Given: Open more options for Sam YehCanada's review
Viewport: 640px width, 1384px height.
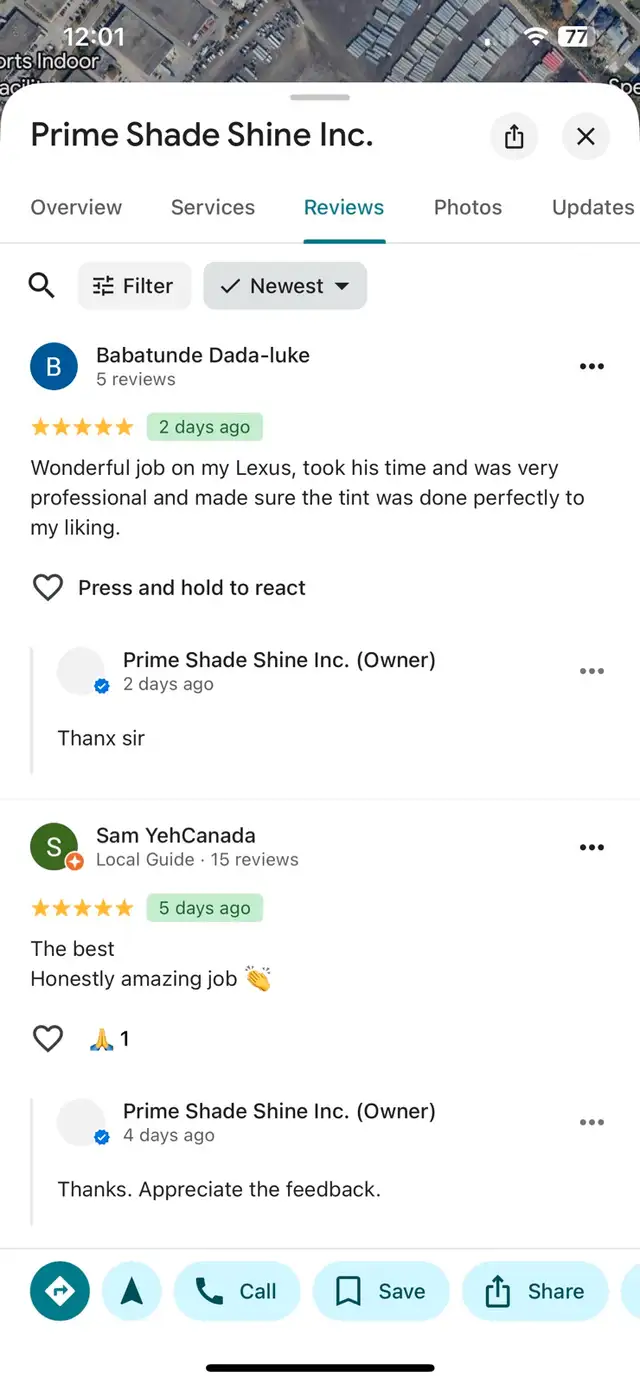Looking at the screenshot, I should click(x=592, y=847).
